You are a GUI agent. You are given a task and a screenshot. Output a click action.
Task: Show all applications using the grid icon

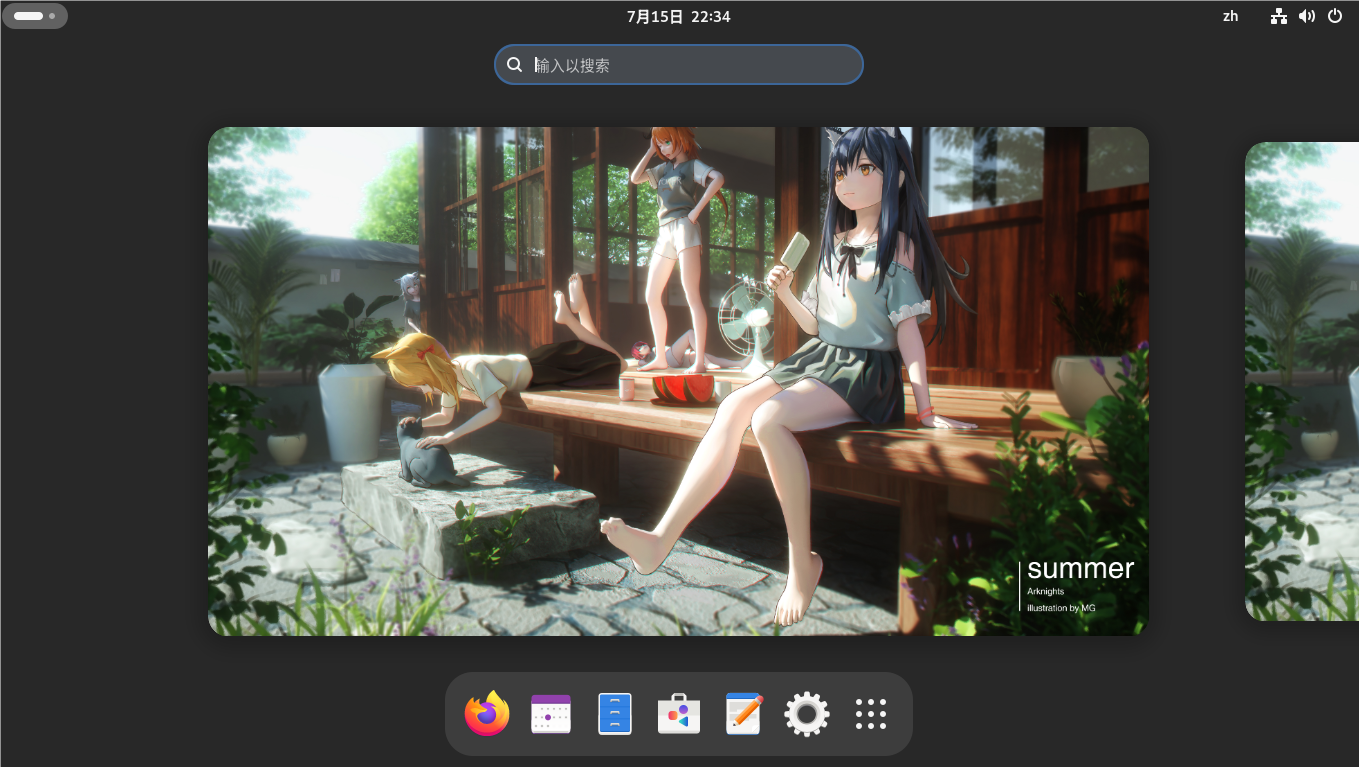[x=871, y=714]
